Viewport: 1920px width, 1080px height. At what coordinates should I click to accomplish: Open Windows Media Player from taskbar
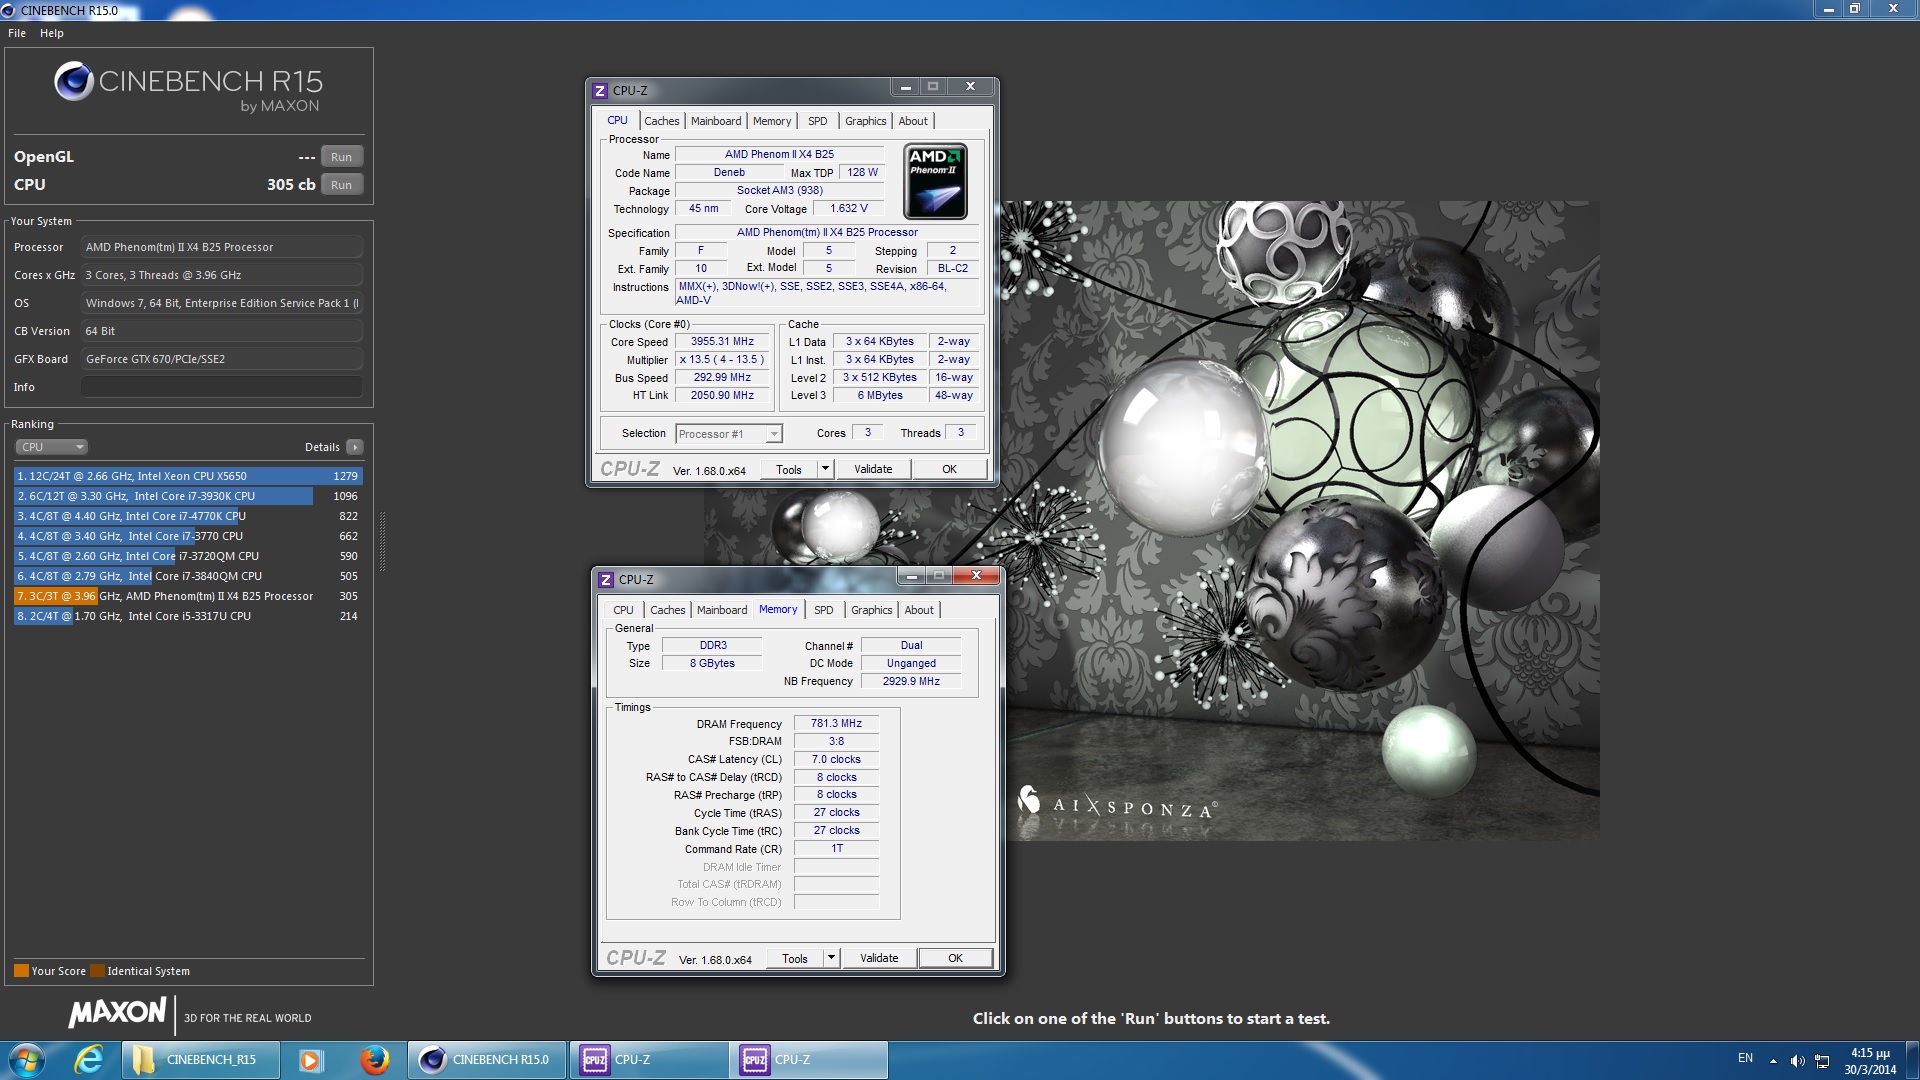click(310, 1060)
